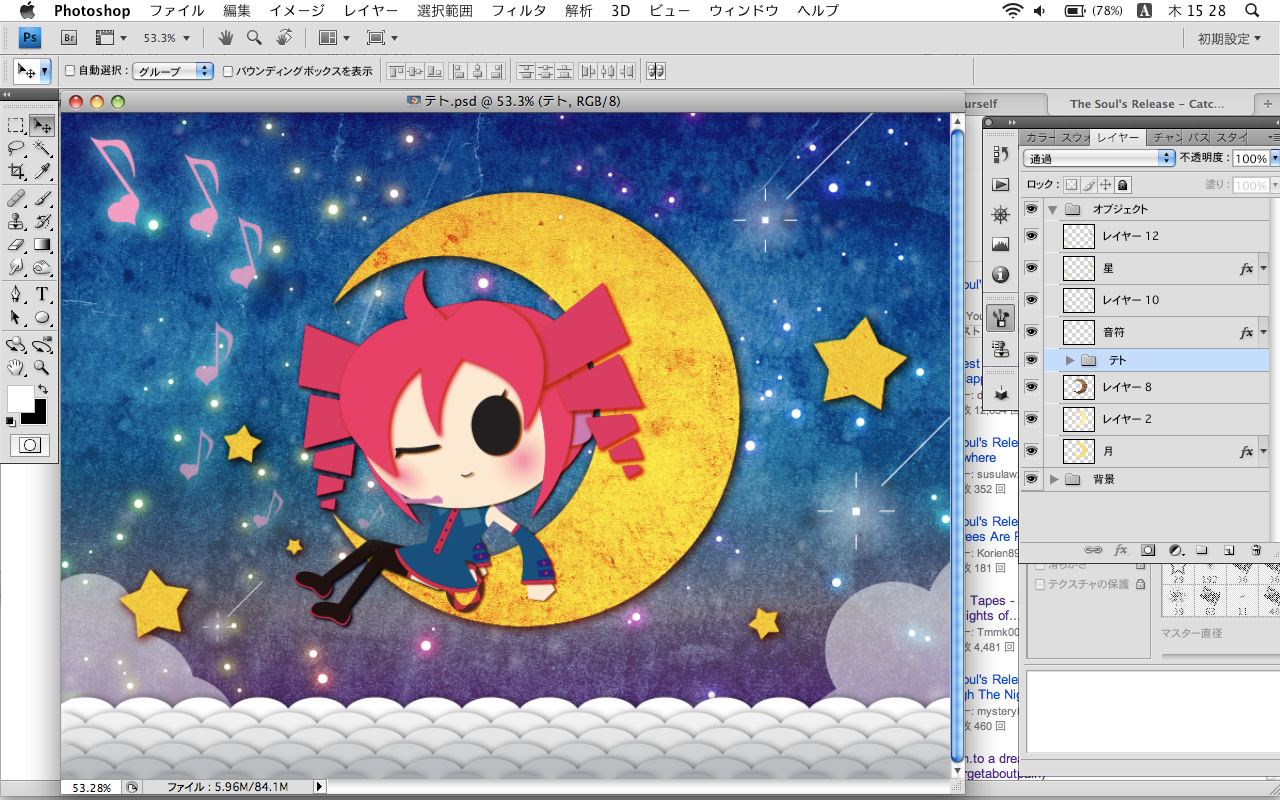Select the Eraser tool
Viewport: 1280px width, 800px height.
[16, 244]
